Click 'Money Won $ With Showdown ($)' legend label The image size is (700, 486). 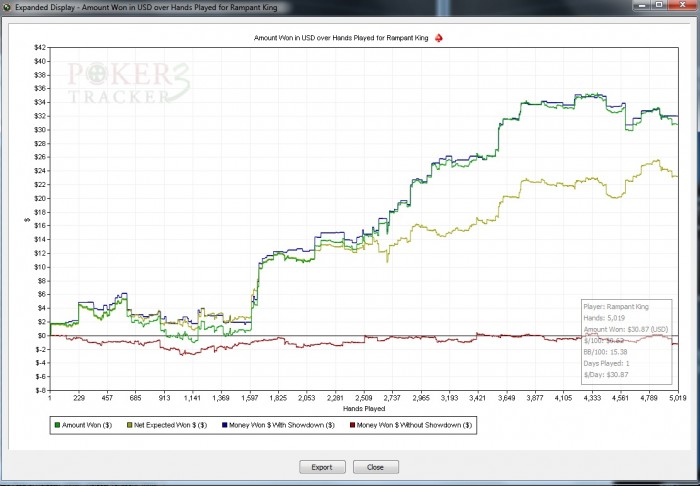(x=282, y=425)
